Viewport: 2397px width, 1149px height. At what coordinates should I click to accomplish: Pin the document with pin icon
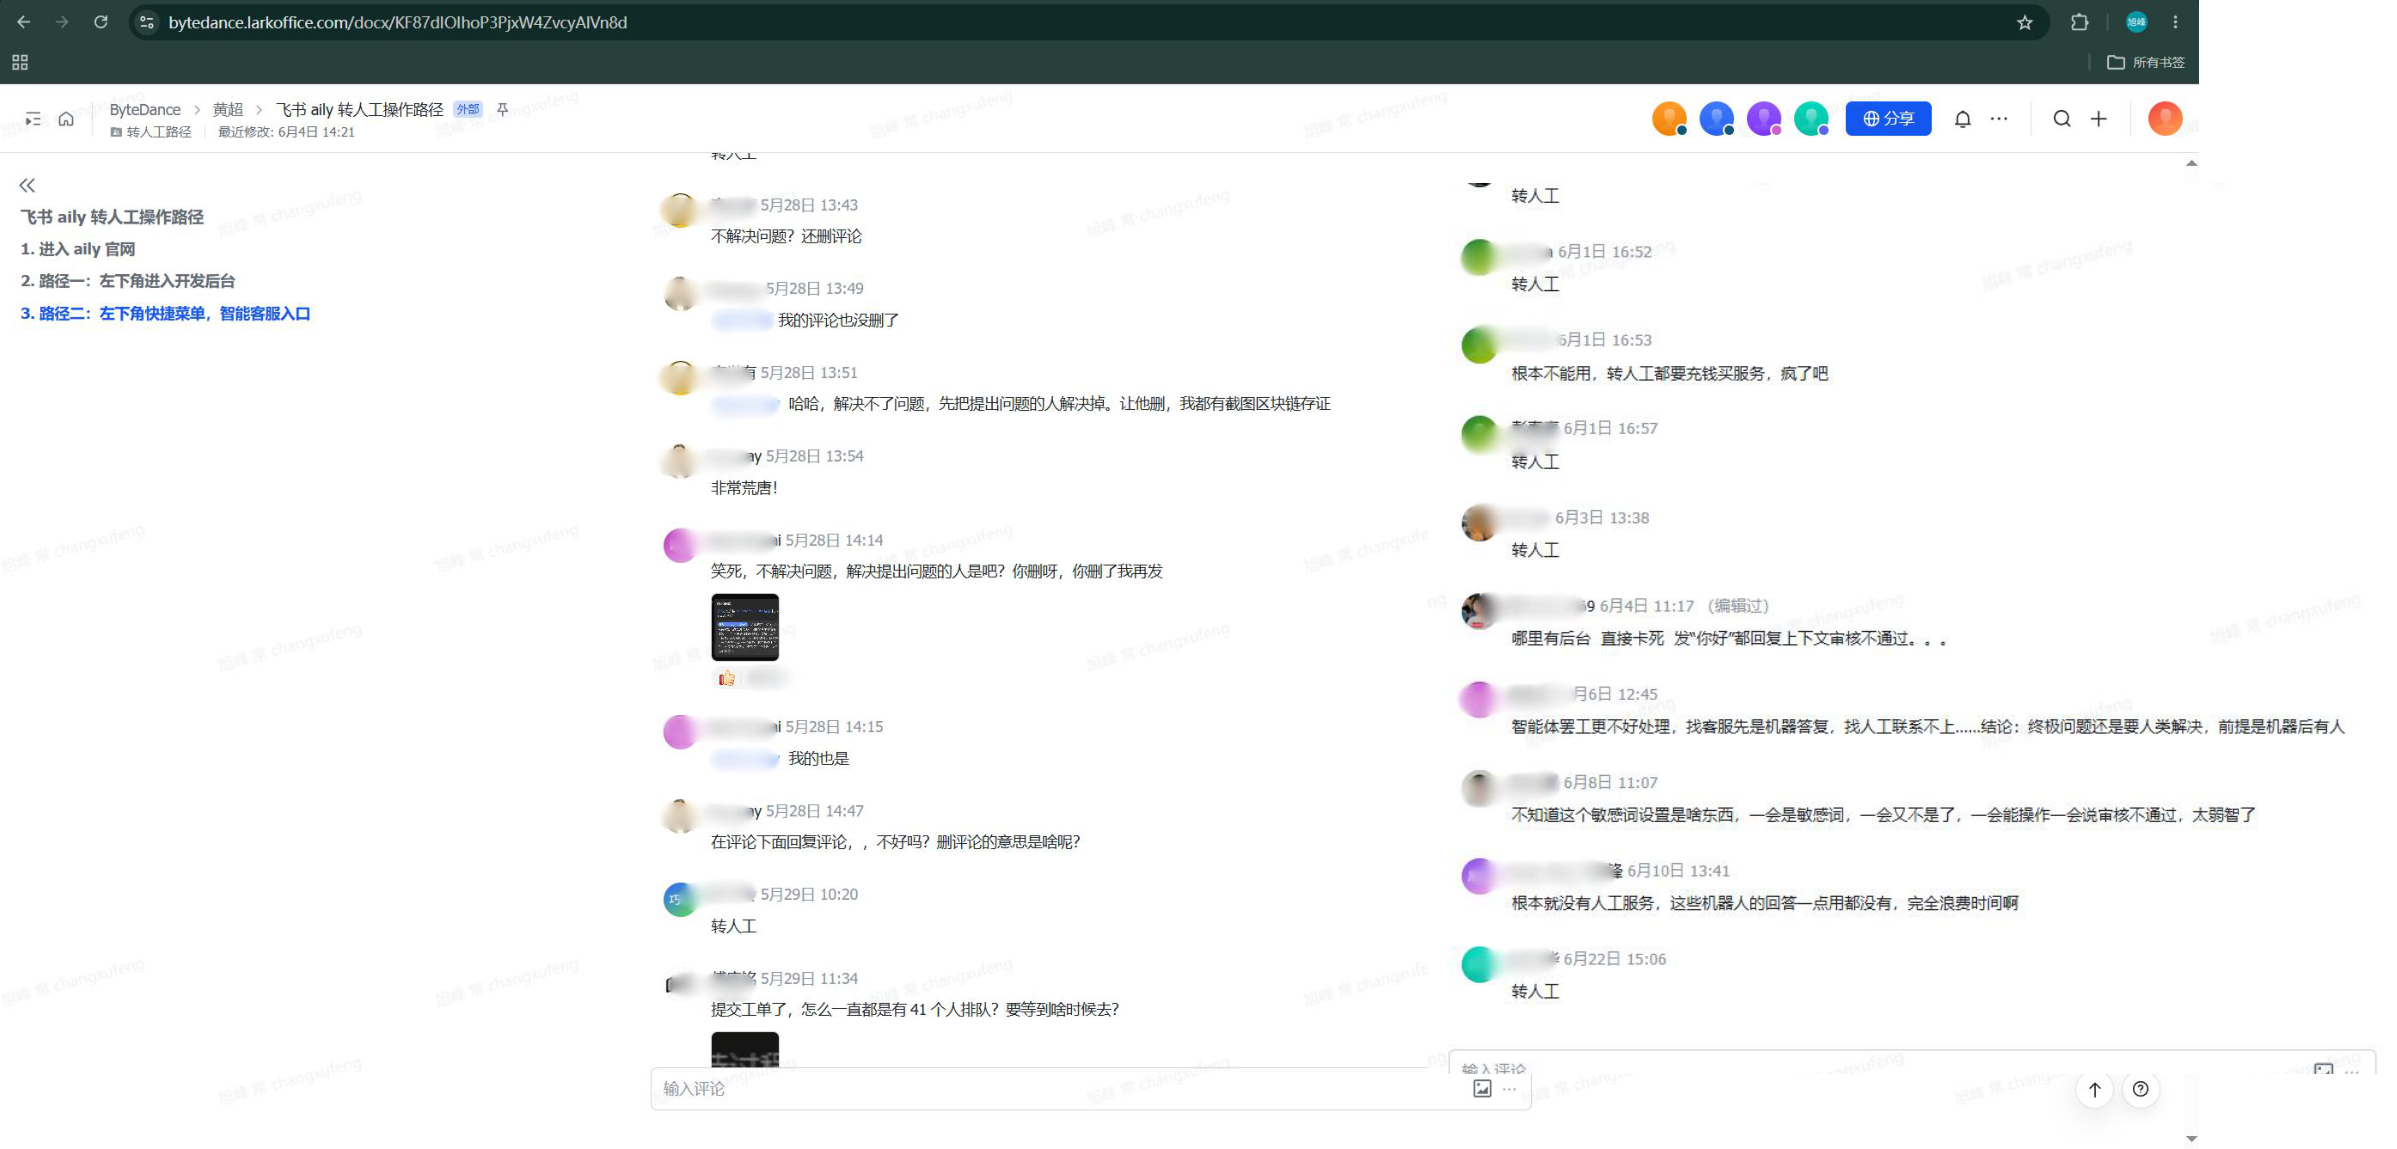503,109
